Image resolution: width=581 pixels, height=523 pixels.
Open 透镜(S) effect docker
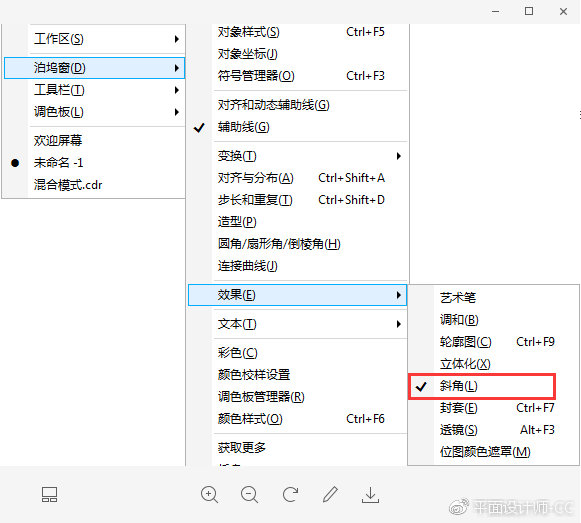pos(493,430)
